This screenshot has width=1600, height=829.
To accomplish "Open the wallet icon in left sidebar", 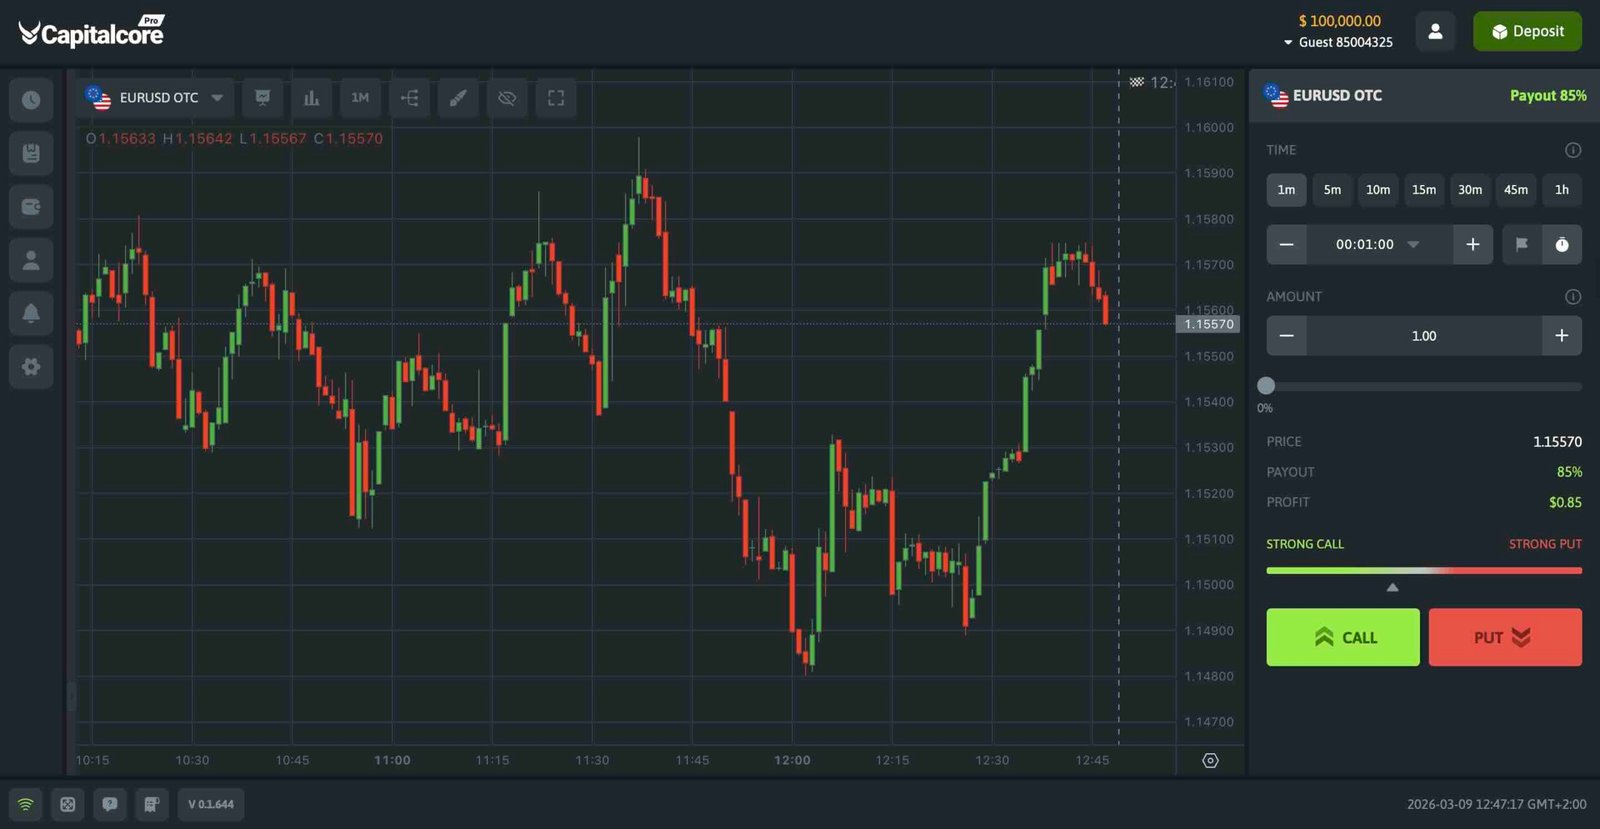I will point(30,206).
